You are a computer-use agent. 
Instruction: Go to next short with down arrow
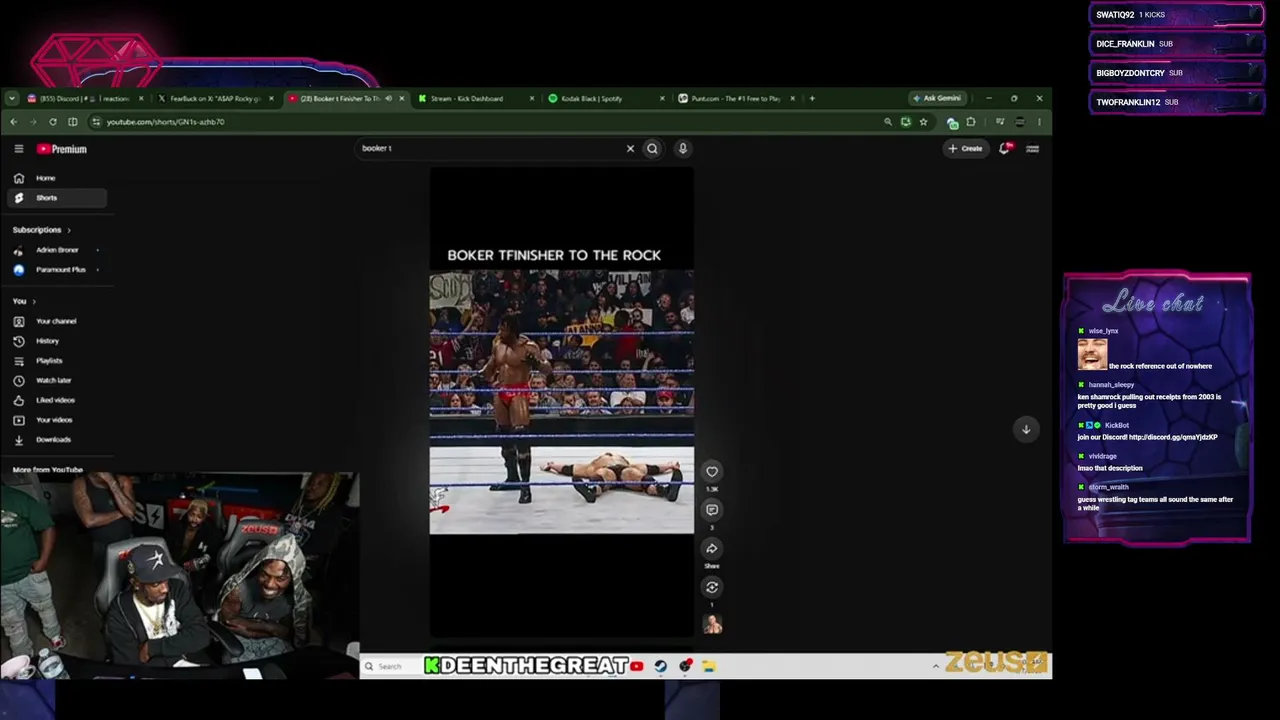coord(1026,429)
